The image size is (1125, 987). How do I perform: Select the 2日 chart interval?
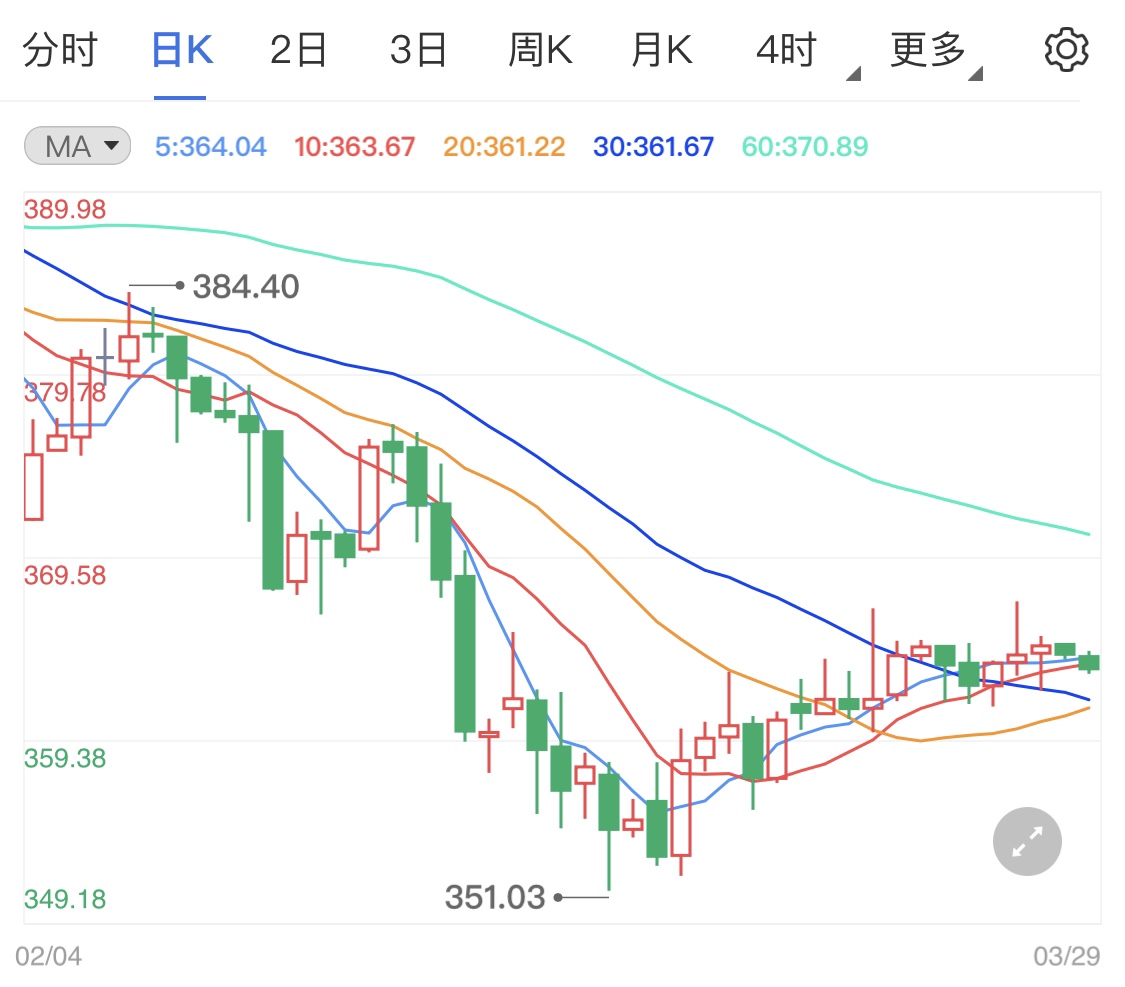296,49
